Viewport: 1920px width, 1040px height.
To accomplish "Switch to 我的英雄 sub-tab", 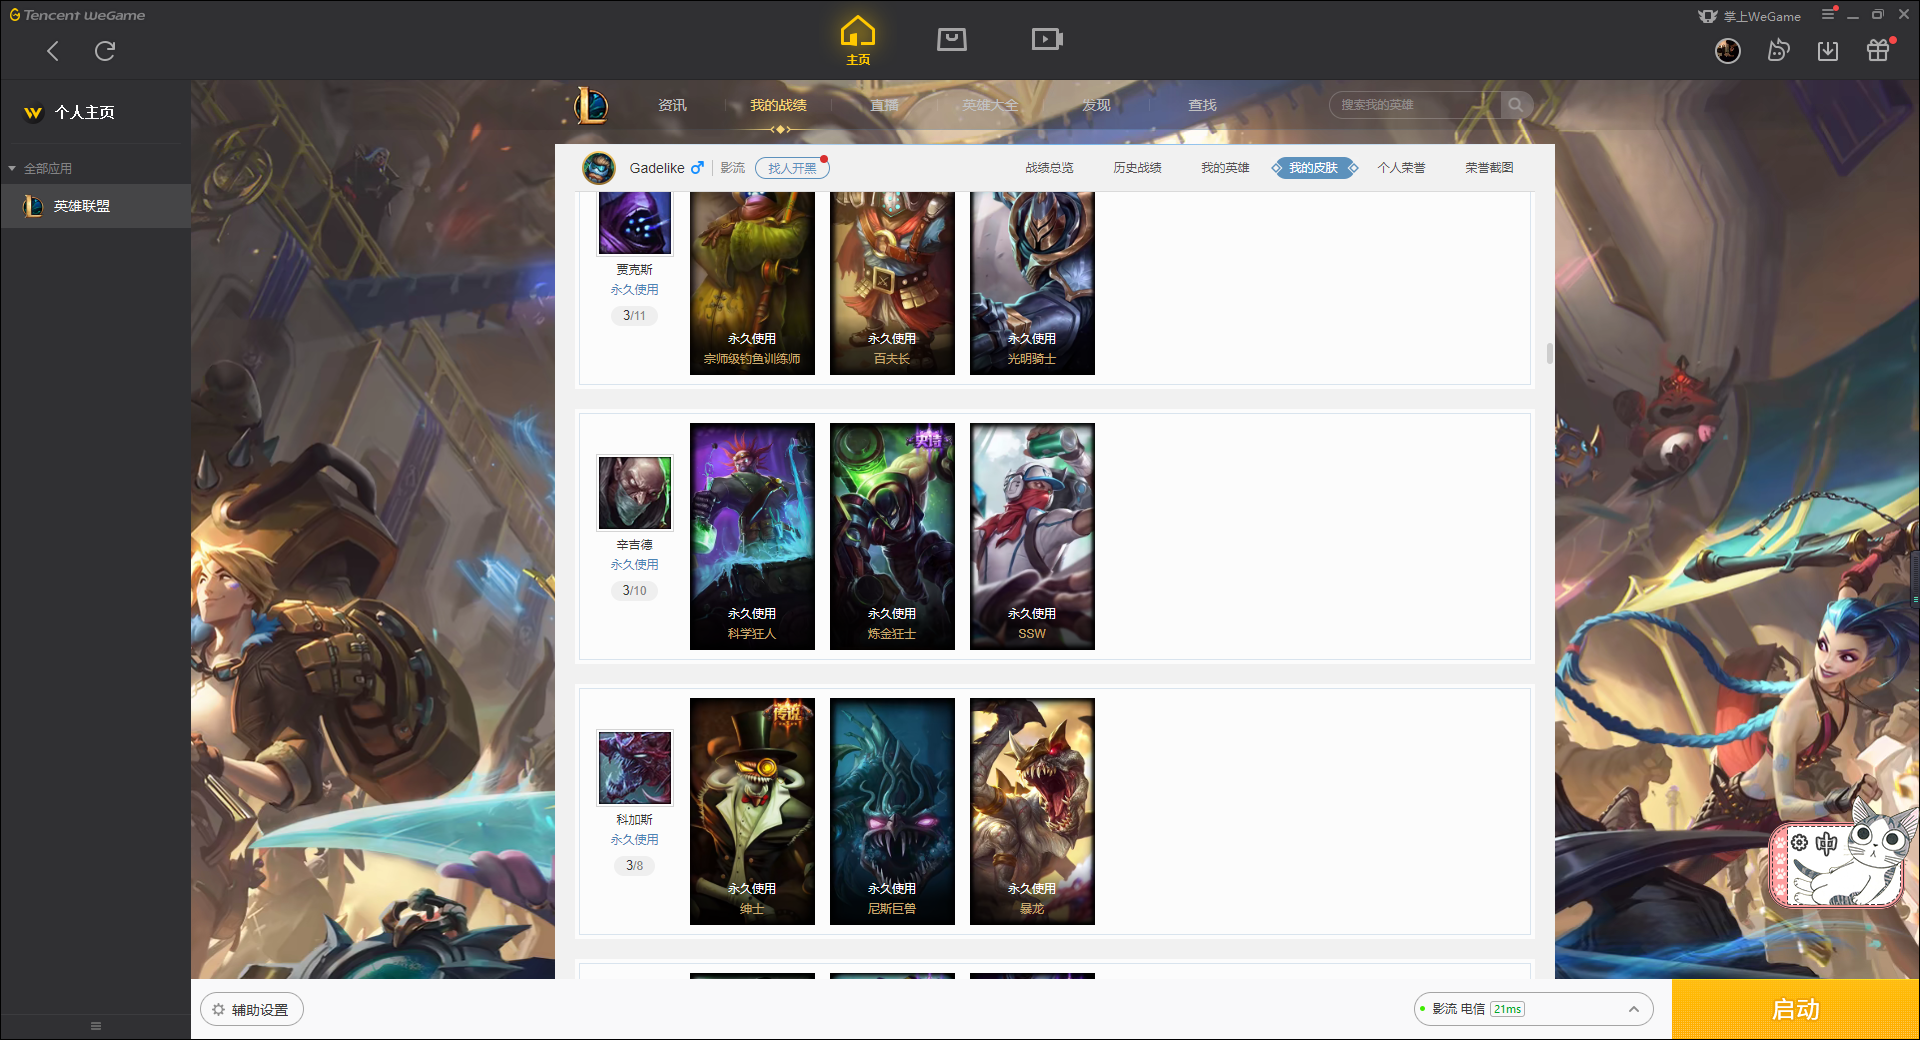I will (1225, 168).
